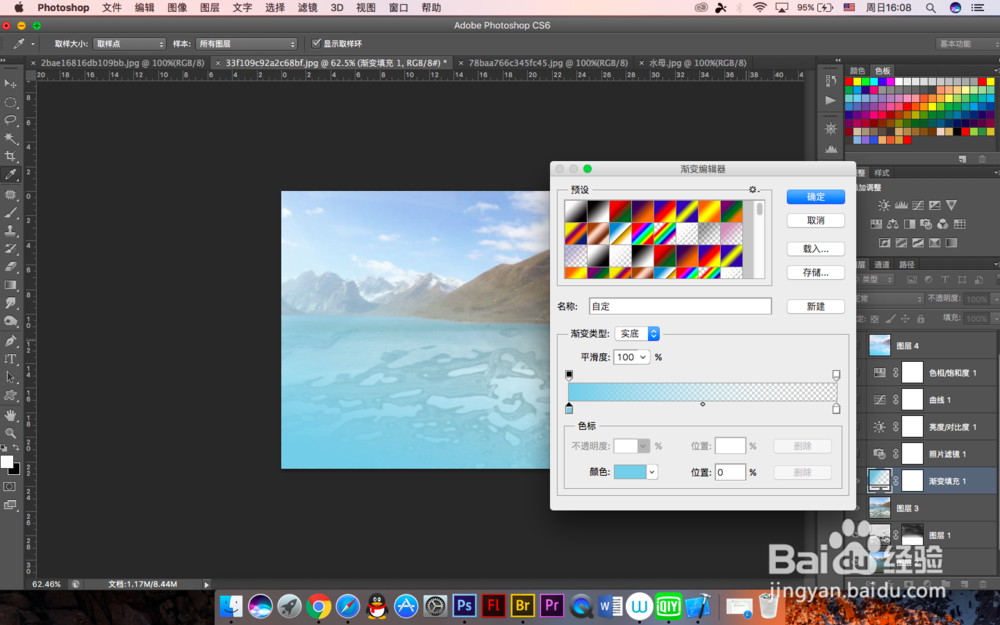Click the color stop 位置 field

click(x=730, y=473)
